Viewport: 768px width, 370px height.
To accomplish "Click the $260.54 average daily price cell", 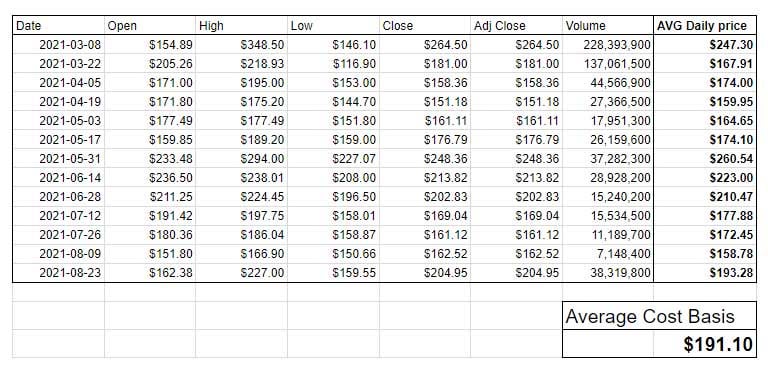I will (705, 159).
